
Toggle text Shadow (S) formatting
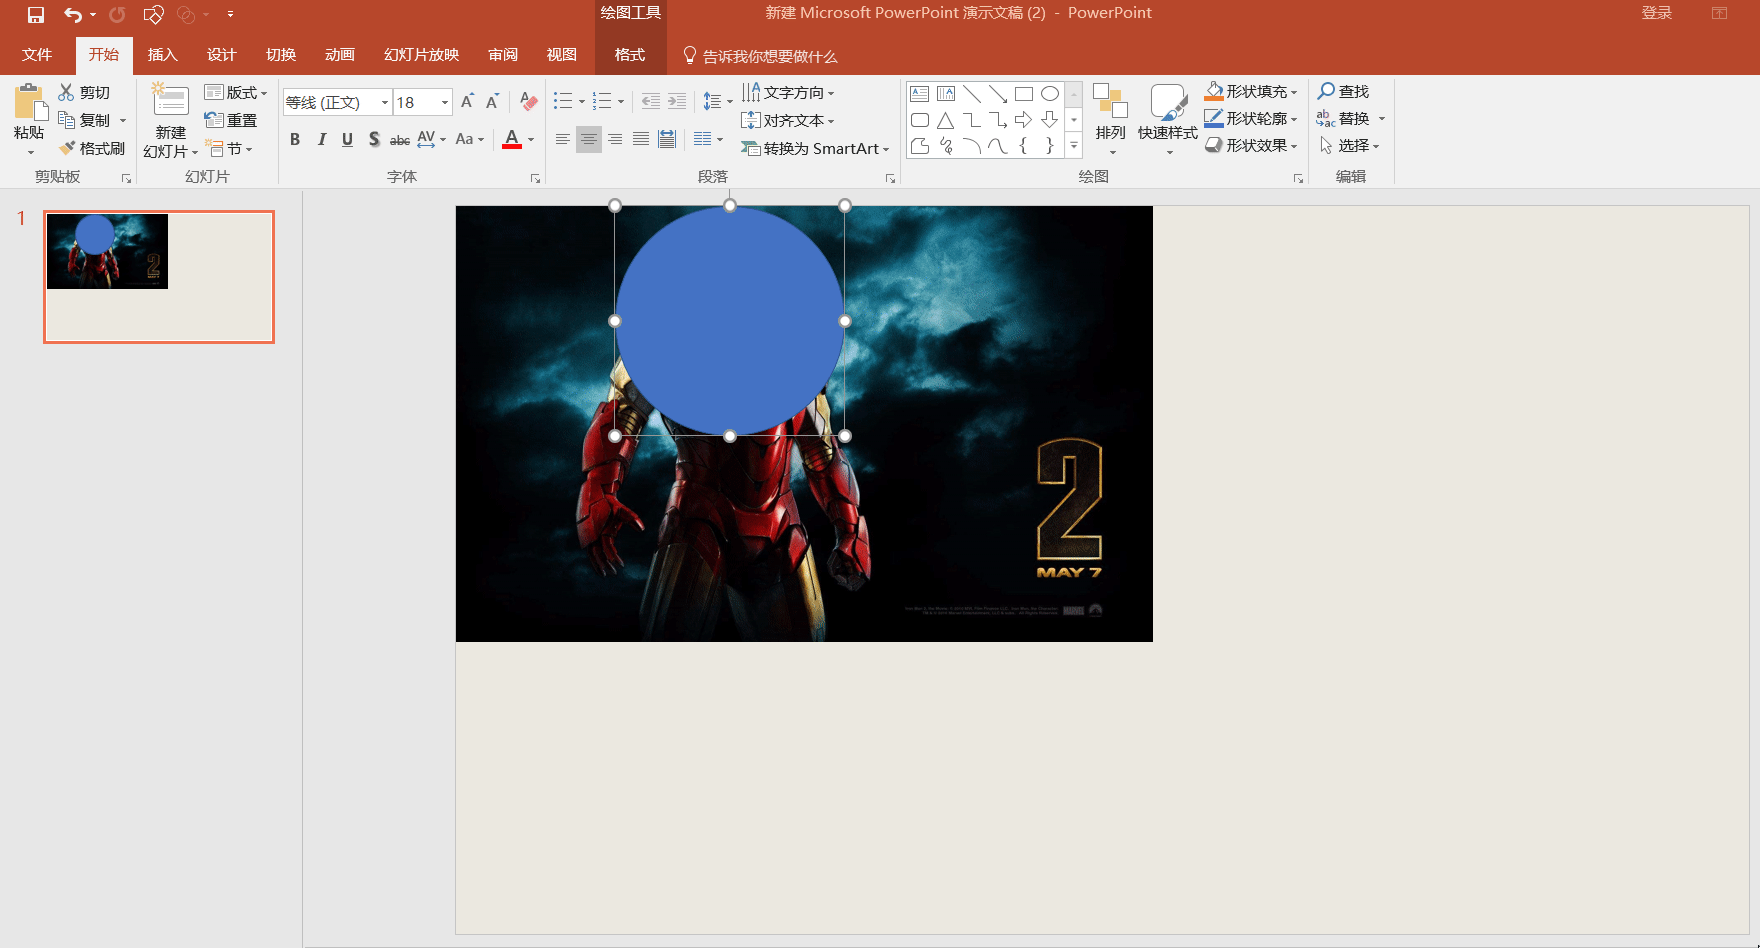click(374, 139)
